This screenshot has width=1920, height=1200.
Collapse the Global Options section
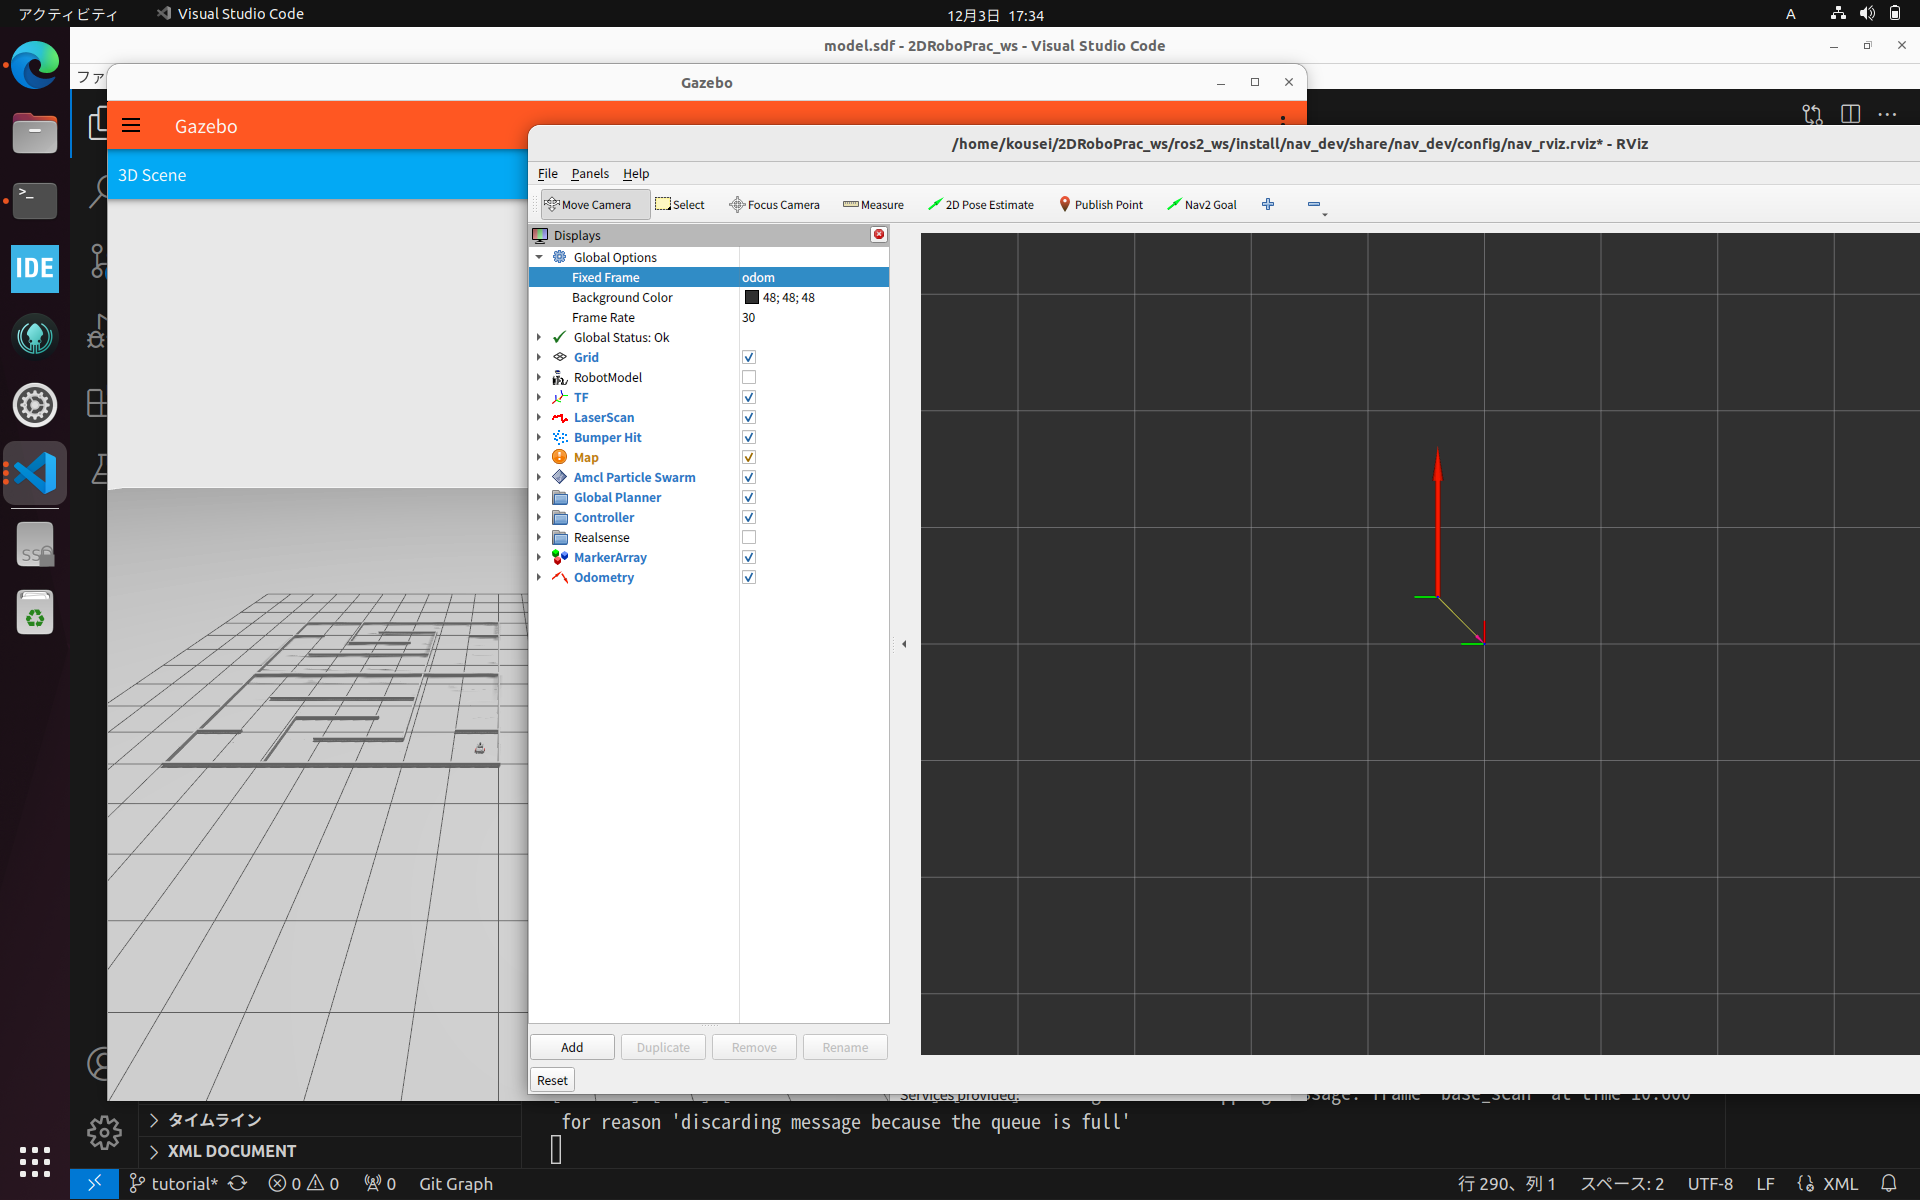(541, 257)
